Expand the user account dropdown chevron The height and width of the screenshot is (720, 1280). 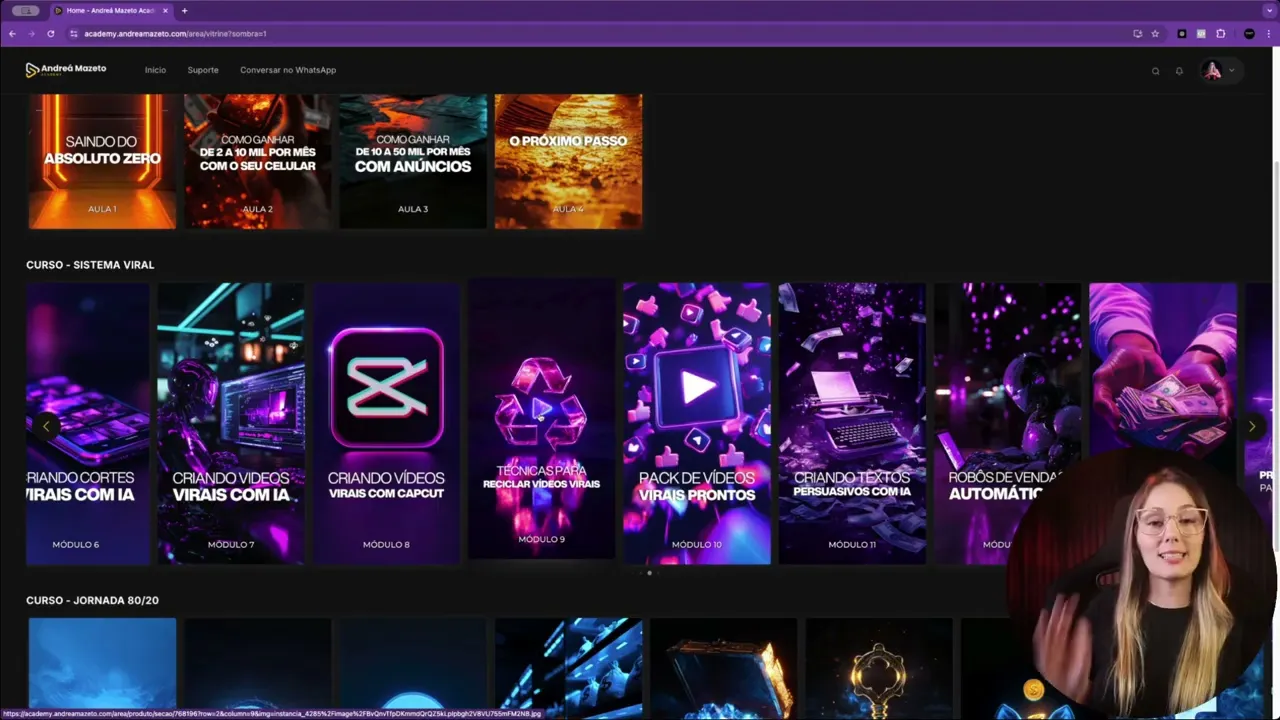coord(1231,70)
